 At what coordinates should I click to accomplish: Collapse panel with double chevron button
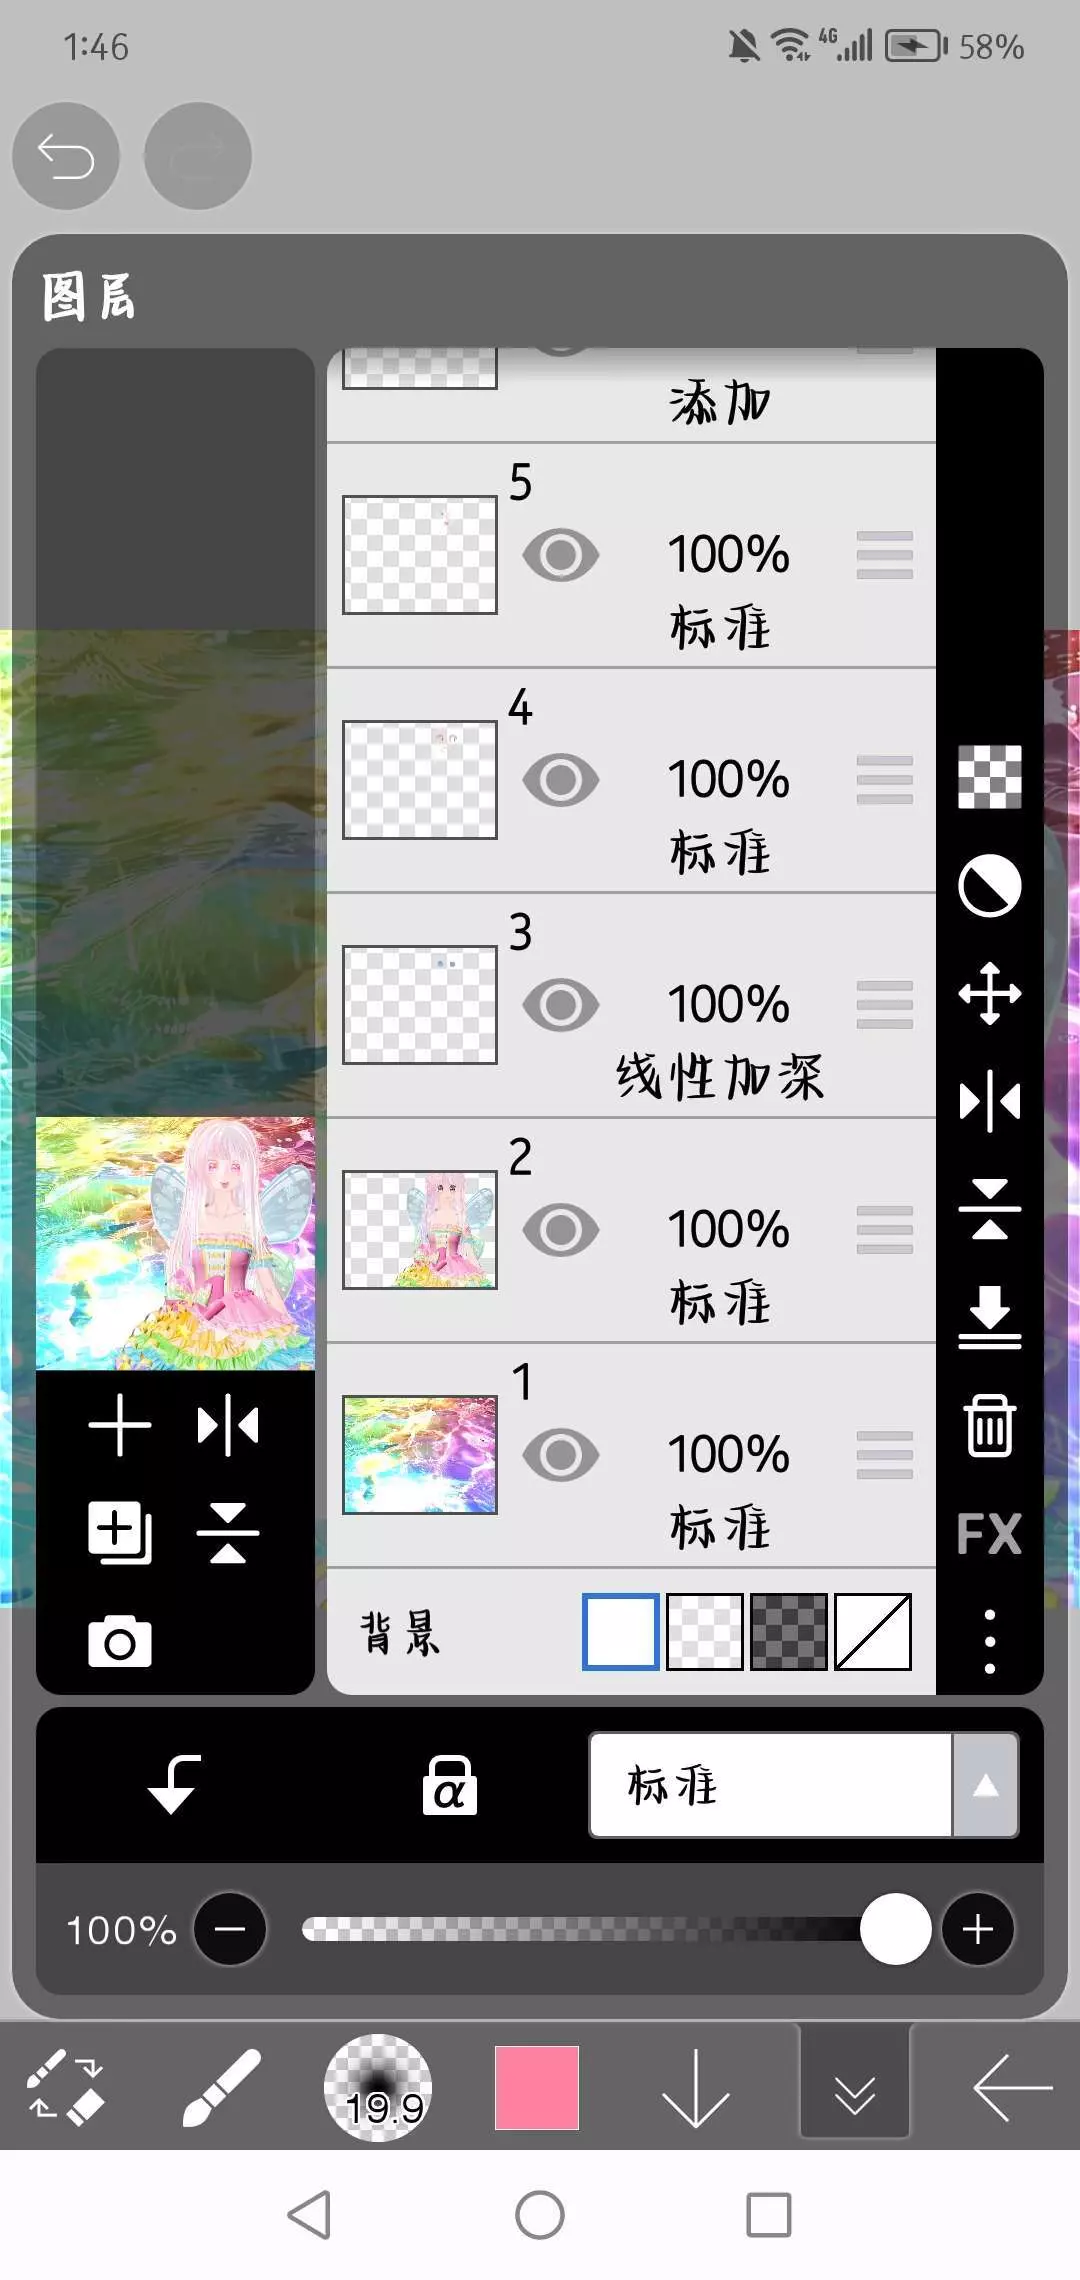[854, 2088]
